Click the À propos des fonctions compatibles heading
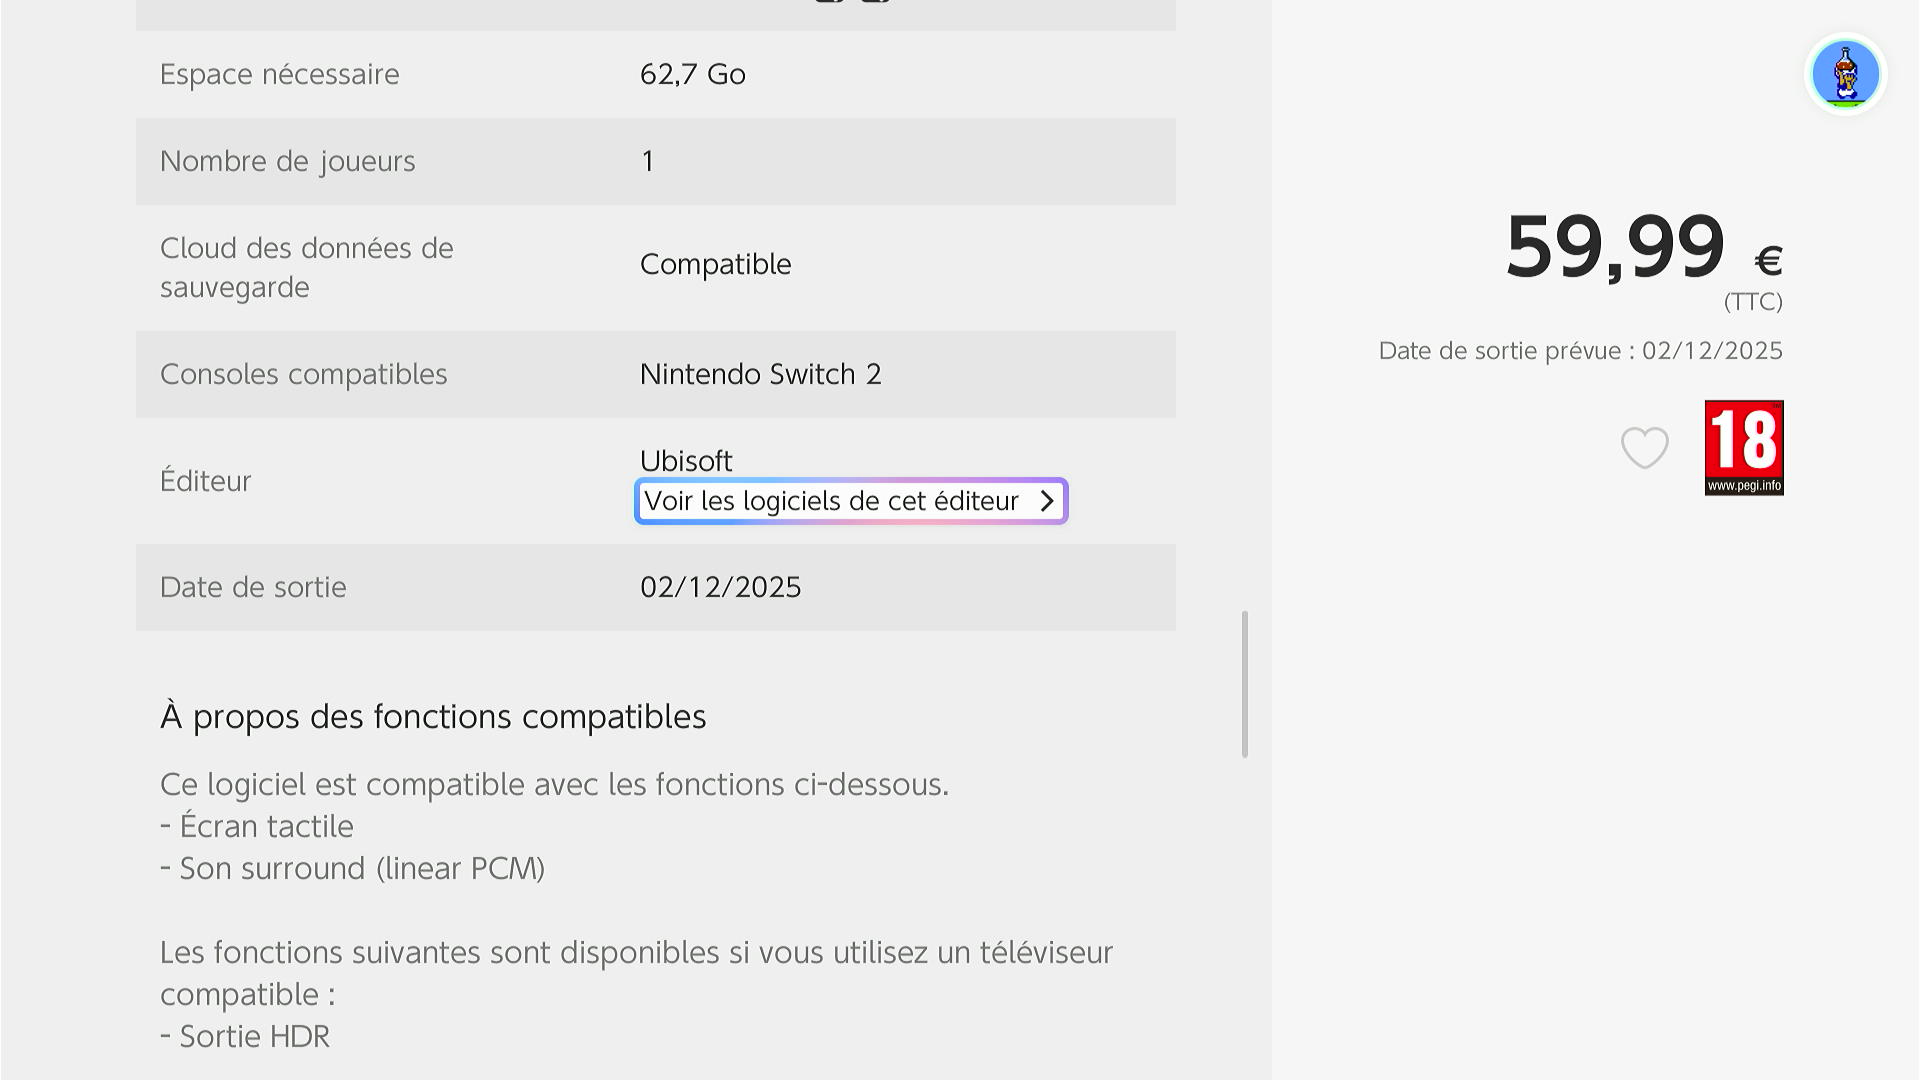1920x1080 pixels. tap(433, 717)
